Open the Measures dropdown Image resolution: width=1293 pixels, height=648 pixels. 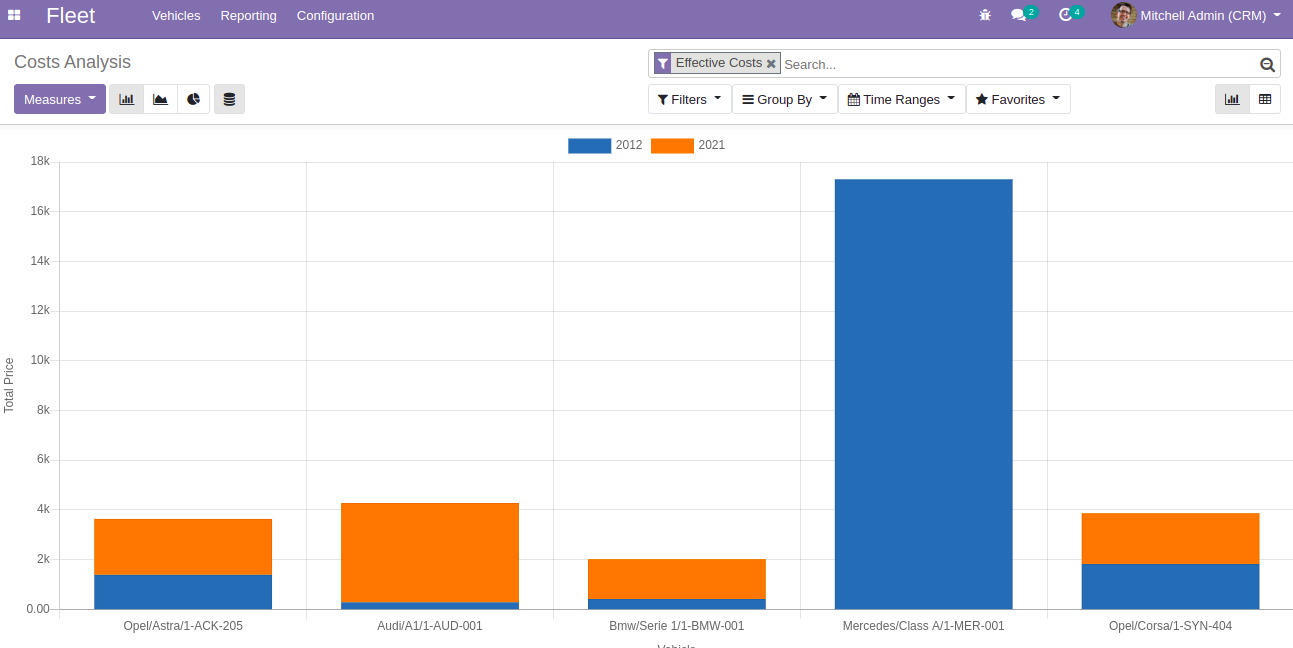60,99
